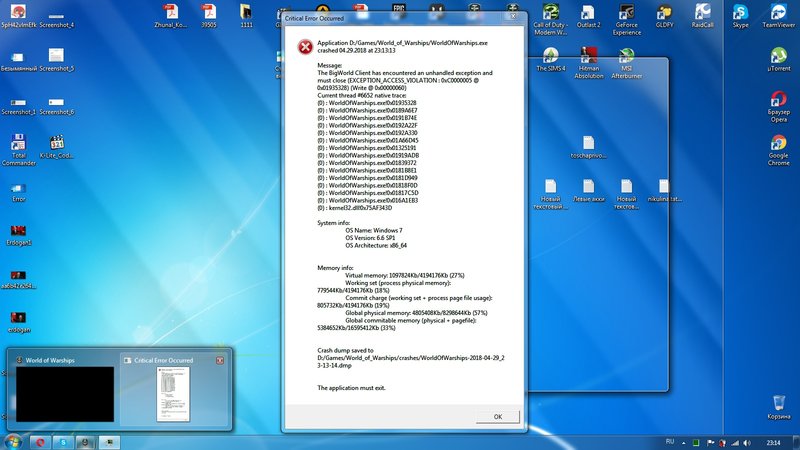Select the Левые акки text file

(x=588, y=191)
